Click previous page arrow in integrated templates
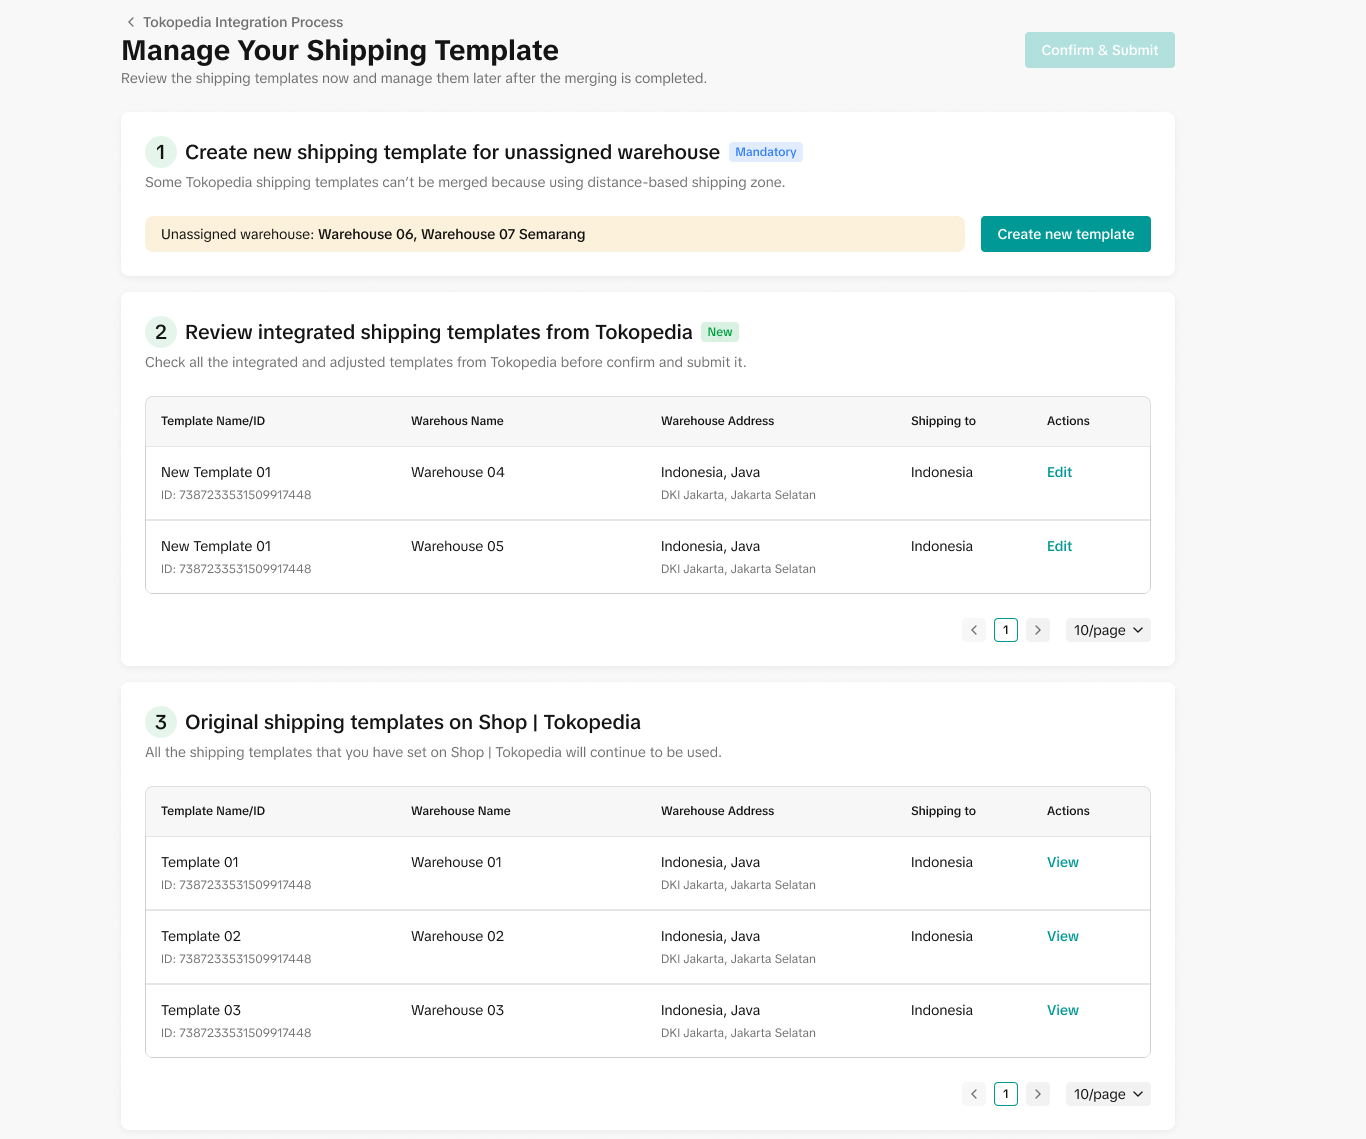The height and width of the screenshot is (1139, 1366). (x=974, y=630)
